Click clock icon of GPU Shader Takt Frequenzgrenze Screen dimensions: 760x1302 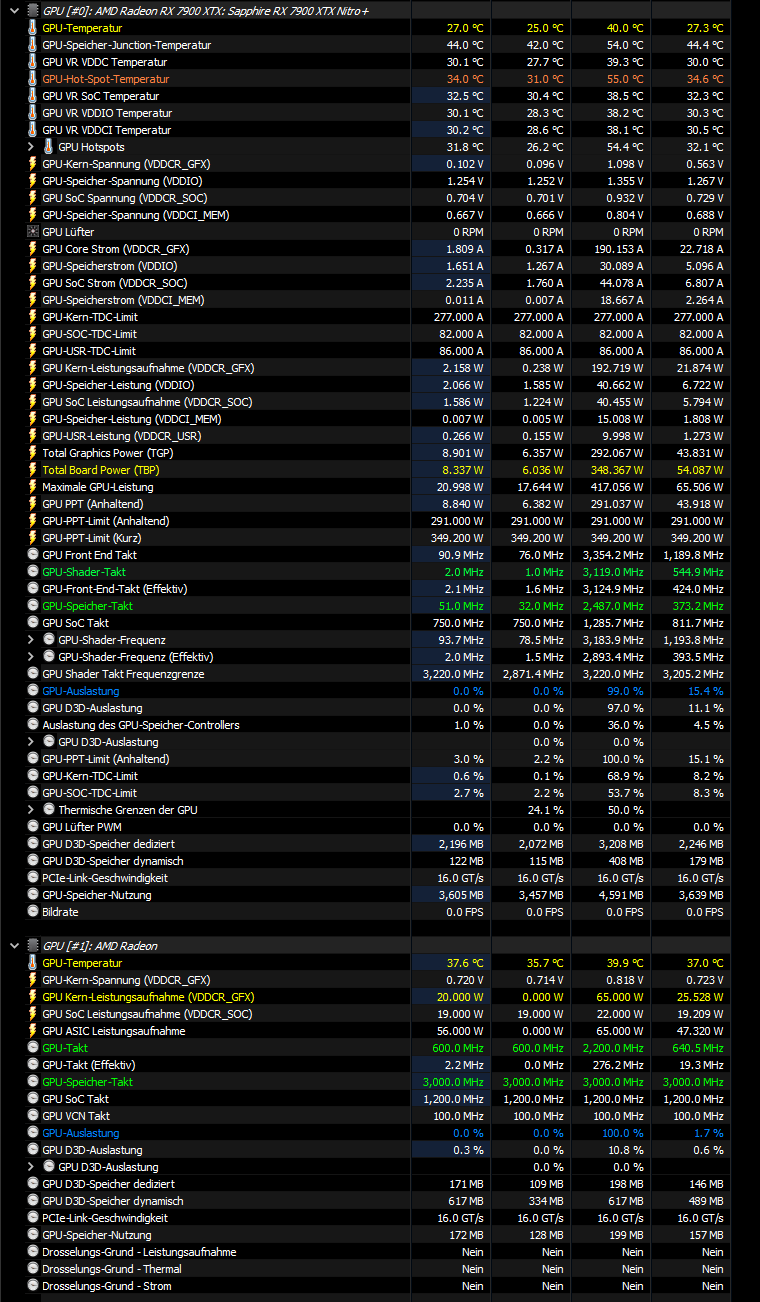point(32,674)
